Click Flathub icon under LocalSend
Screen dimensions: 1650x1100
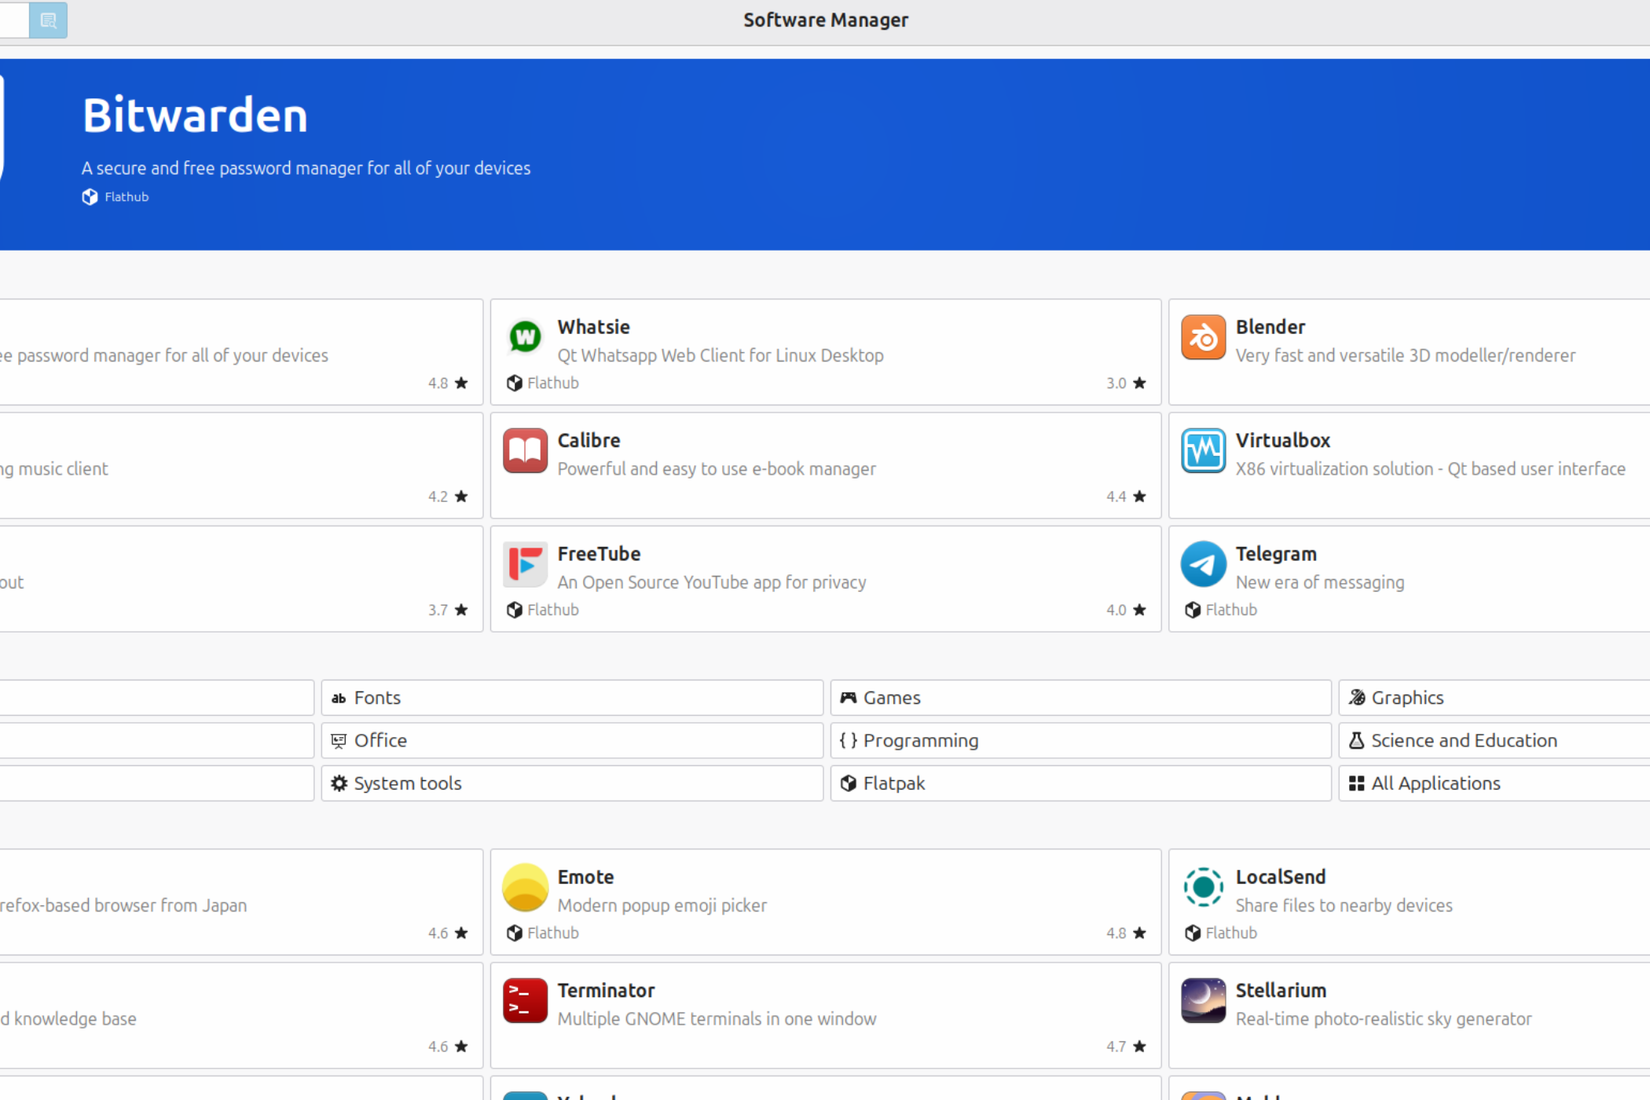click(x=1193, y=933)
